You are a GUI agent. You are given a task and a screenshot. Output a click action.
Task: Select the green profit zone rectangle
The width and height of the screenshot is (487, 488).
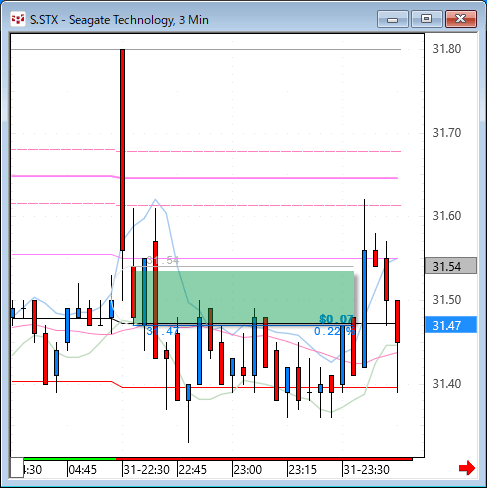pos(244,297)
